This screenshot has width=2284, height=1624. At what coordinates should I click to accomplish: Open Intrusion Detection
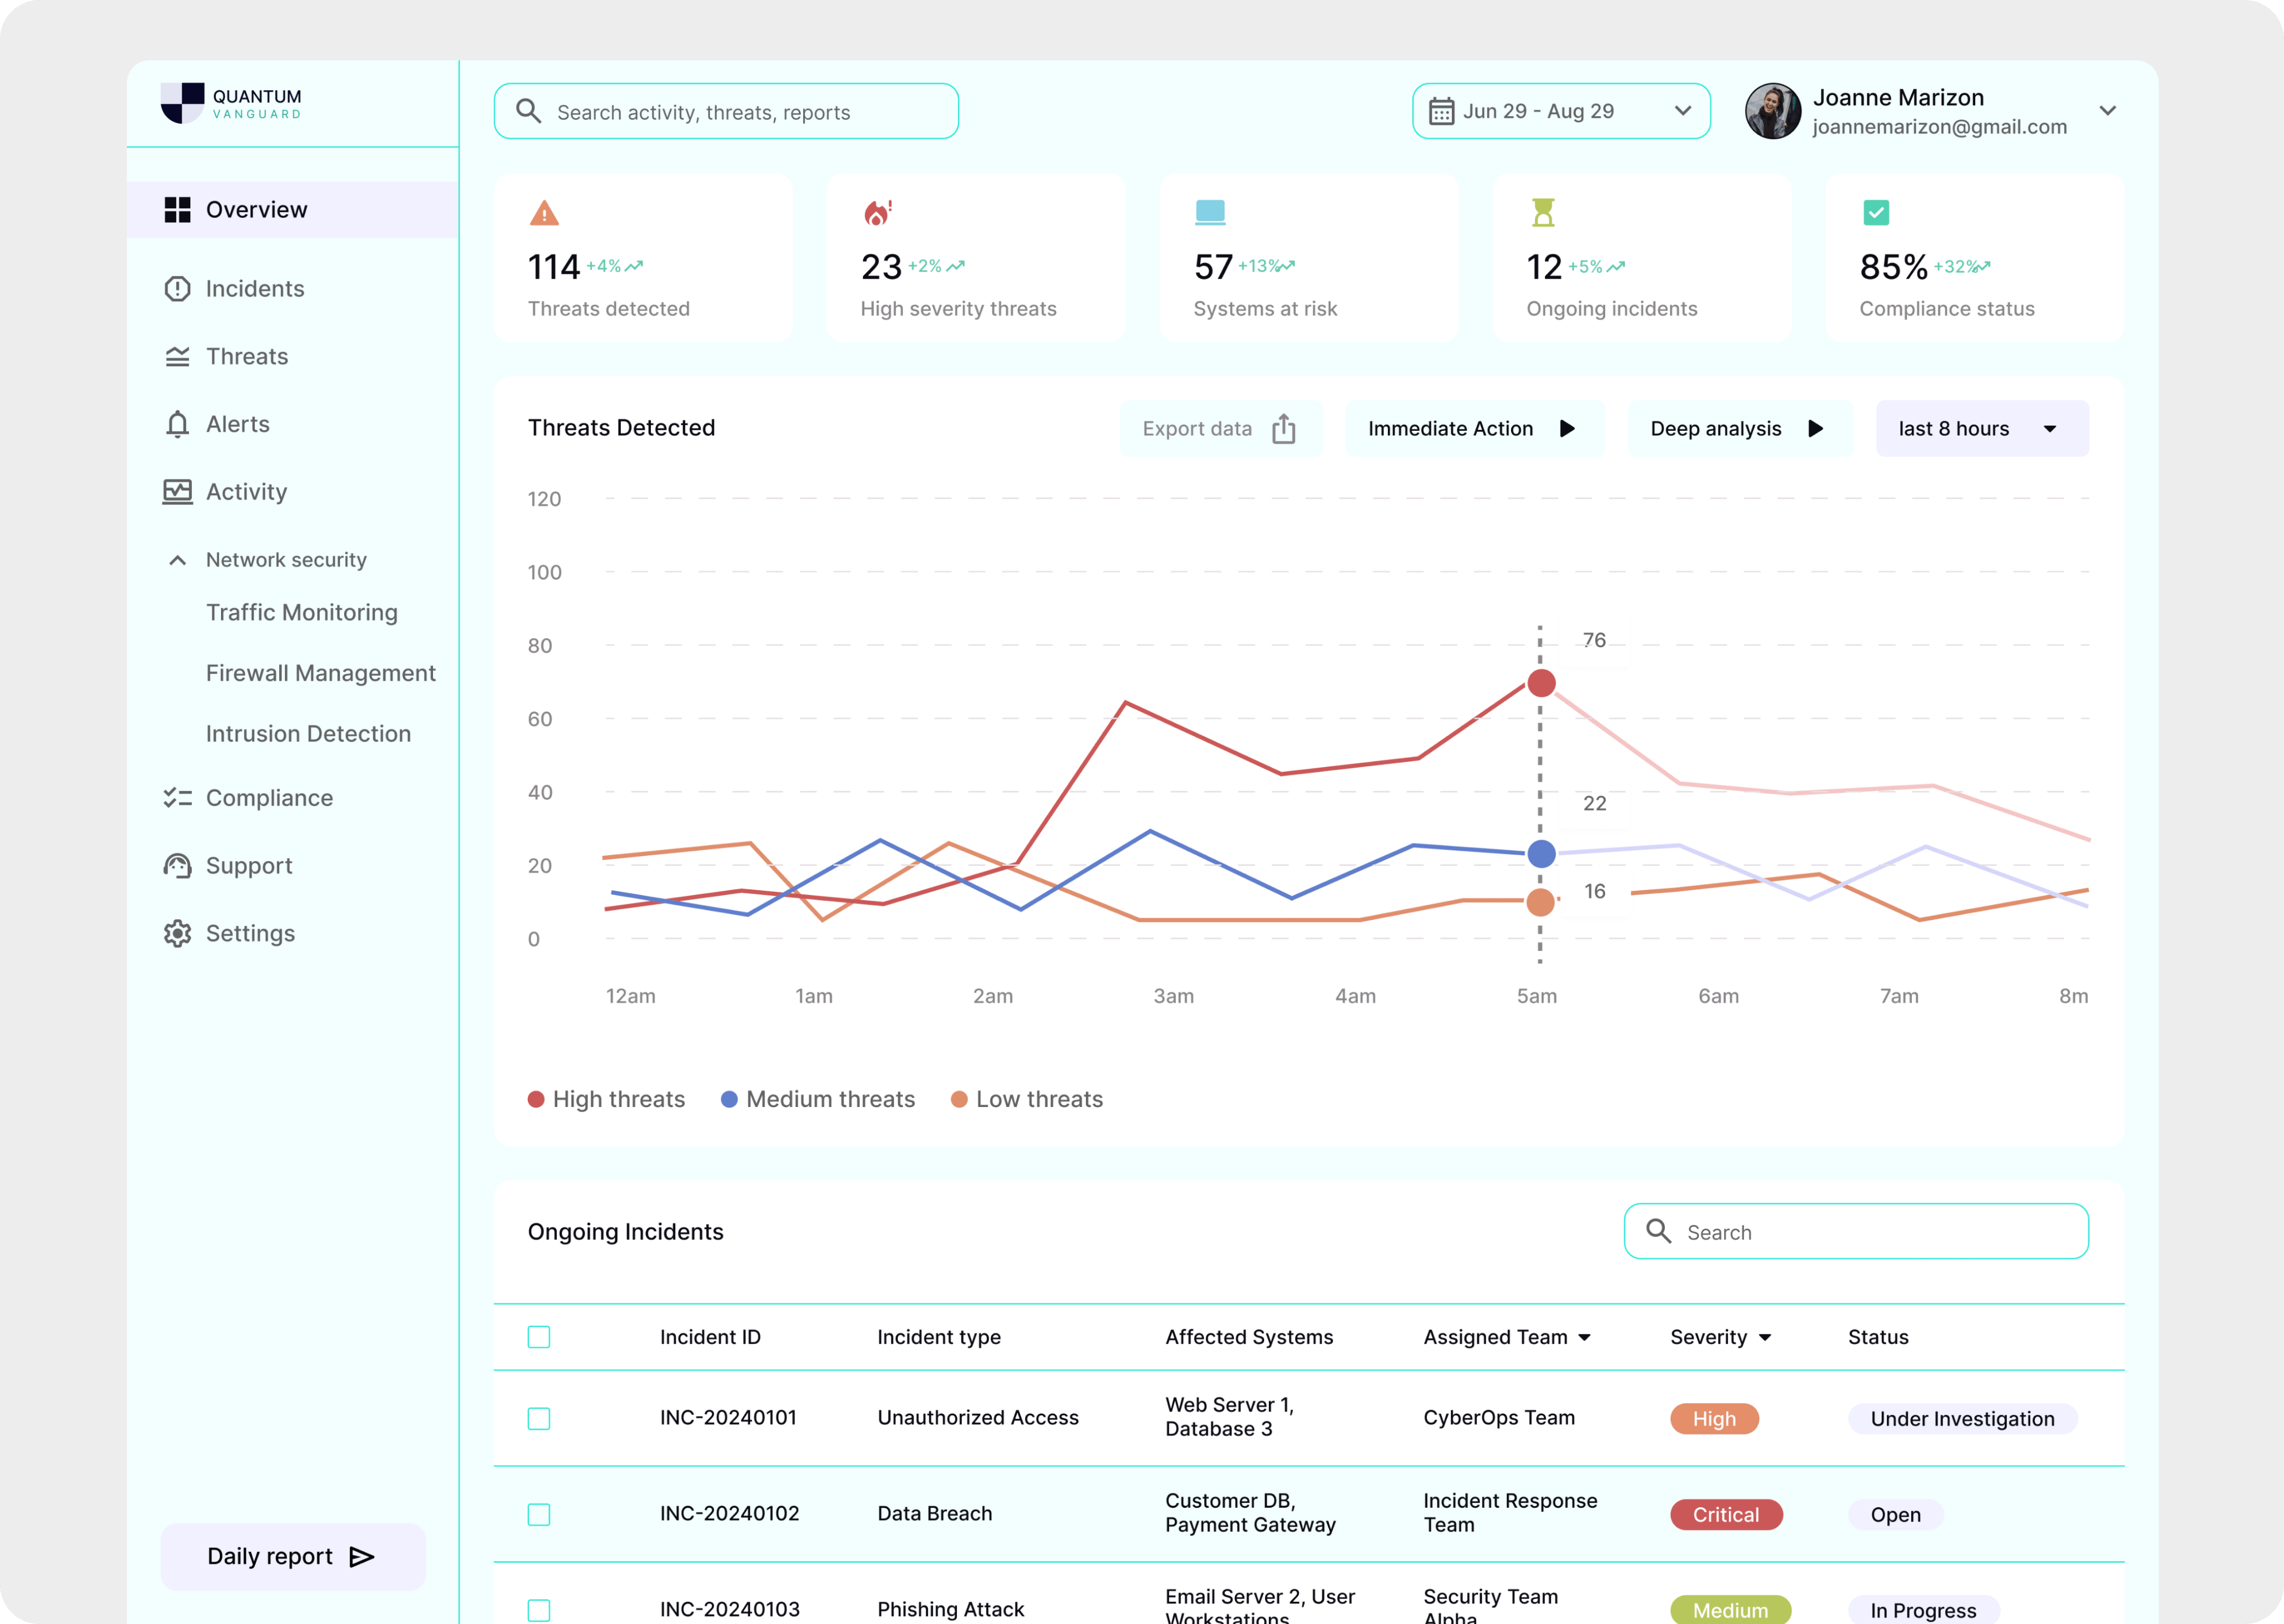tap(308, 733)
